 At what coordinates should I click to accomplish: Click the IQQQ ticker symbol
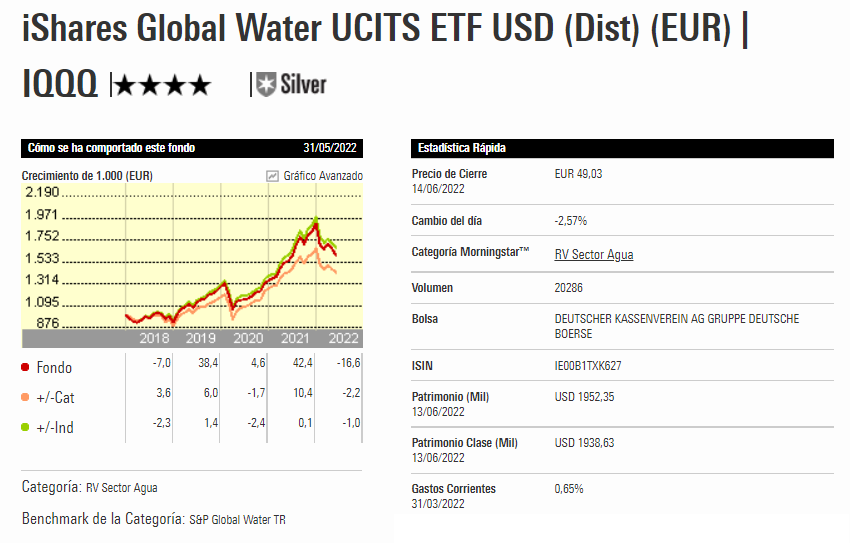click(60, 86)
